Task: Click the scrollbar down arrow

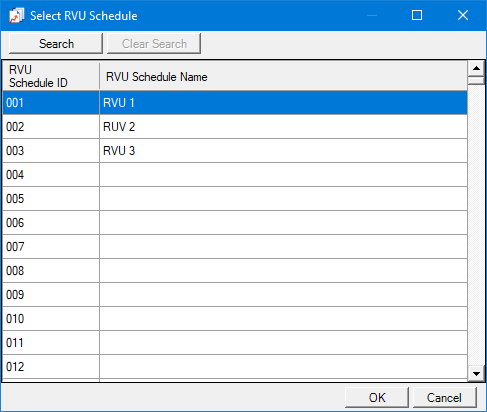Action: pyautogui.click(x=476, y=374)
